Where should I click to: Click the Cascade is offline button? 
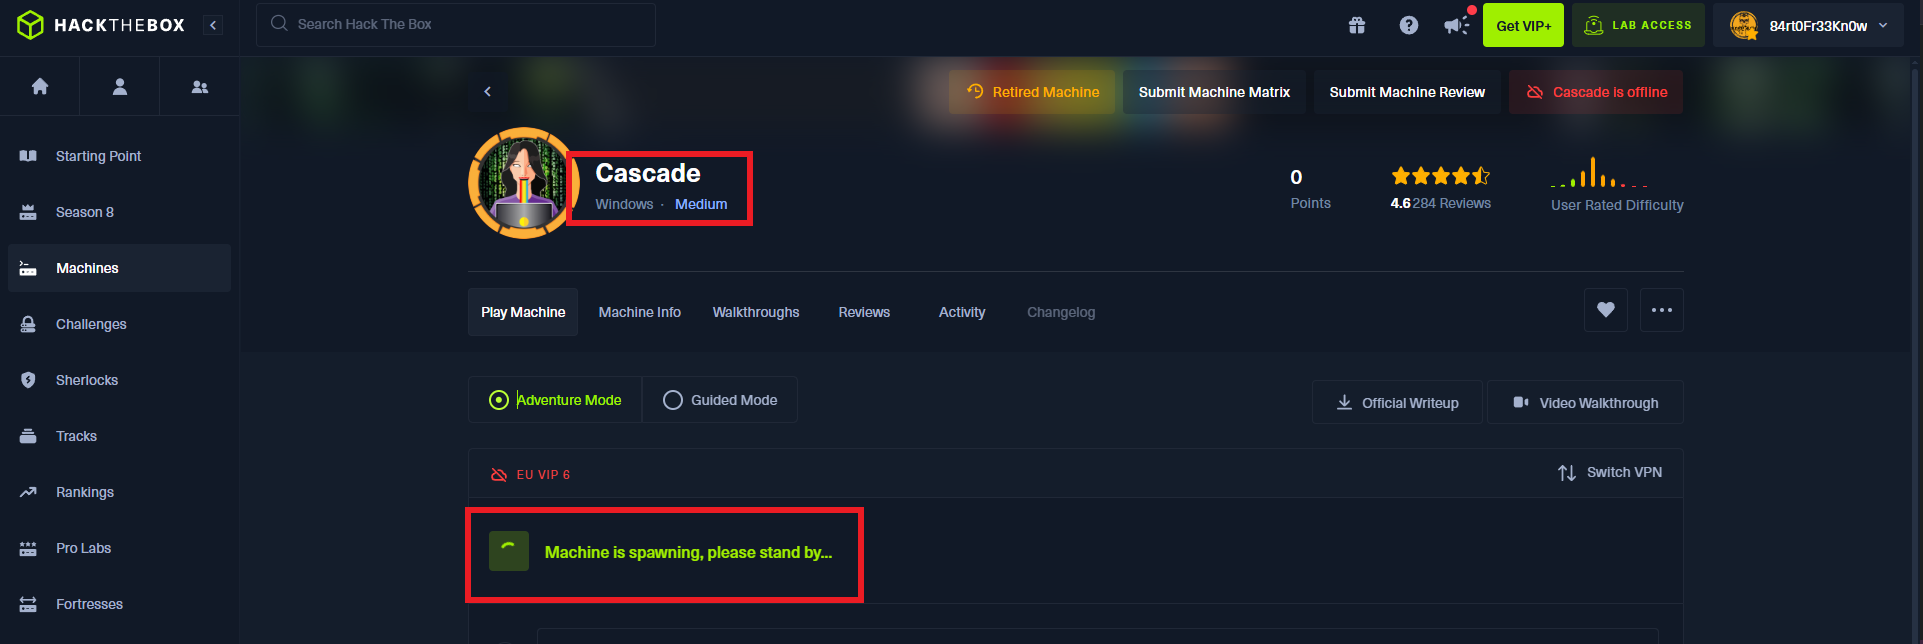[x=1596, y=92]
